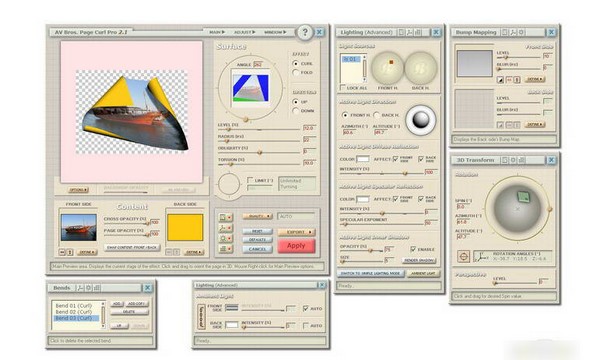Click the Cancel button

coord(258,249)
